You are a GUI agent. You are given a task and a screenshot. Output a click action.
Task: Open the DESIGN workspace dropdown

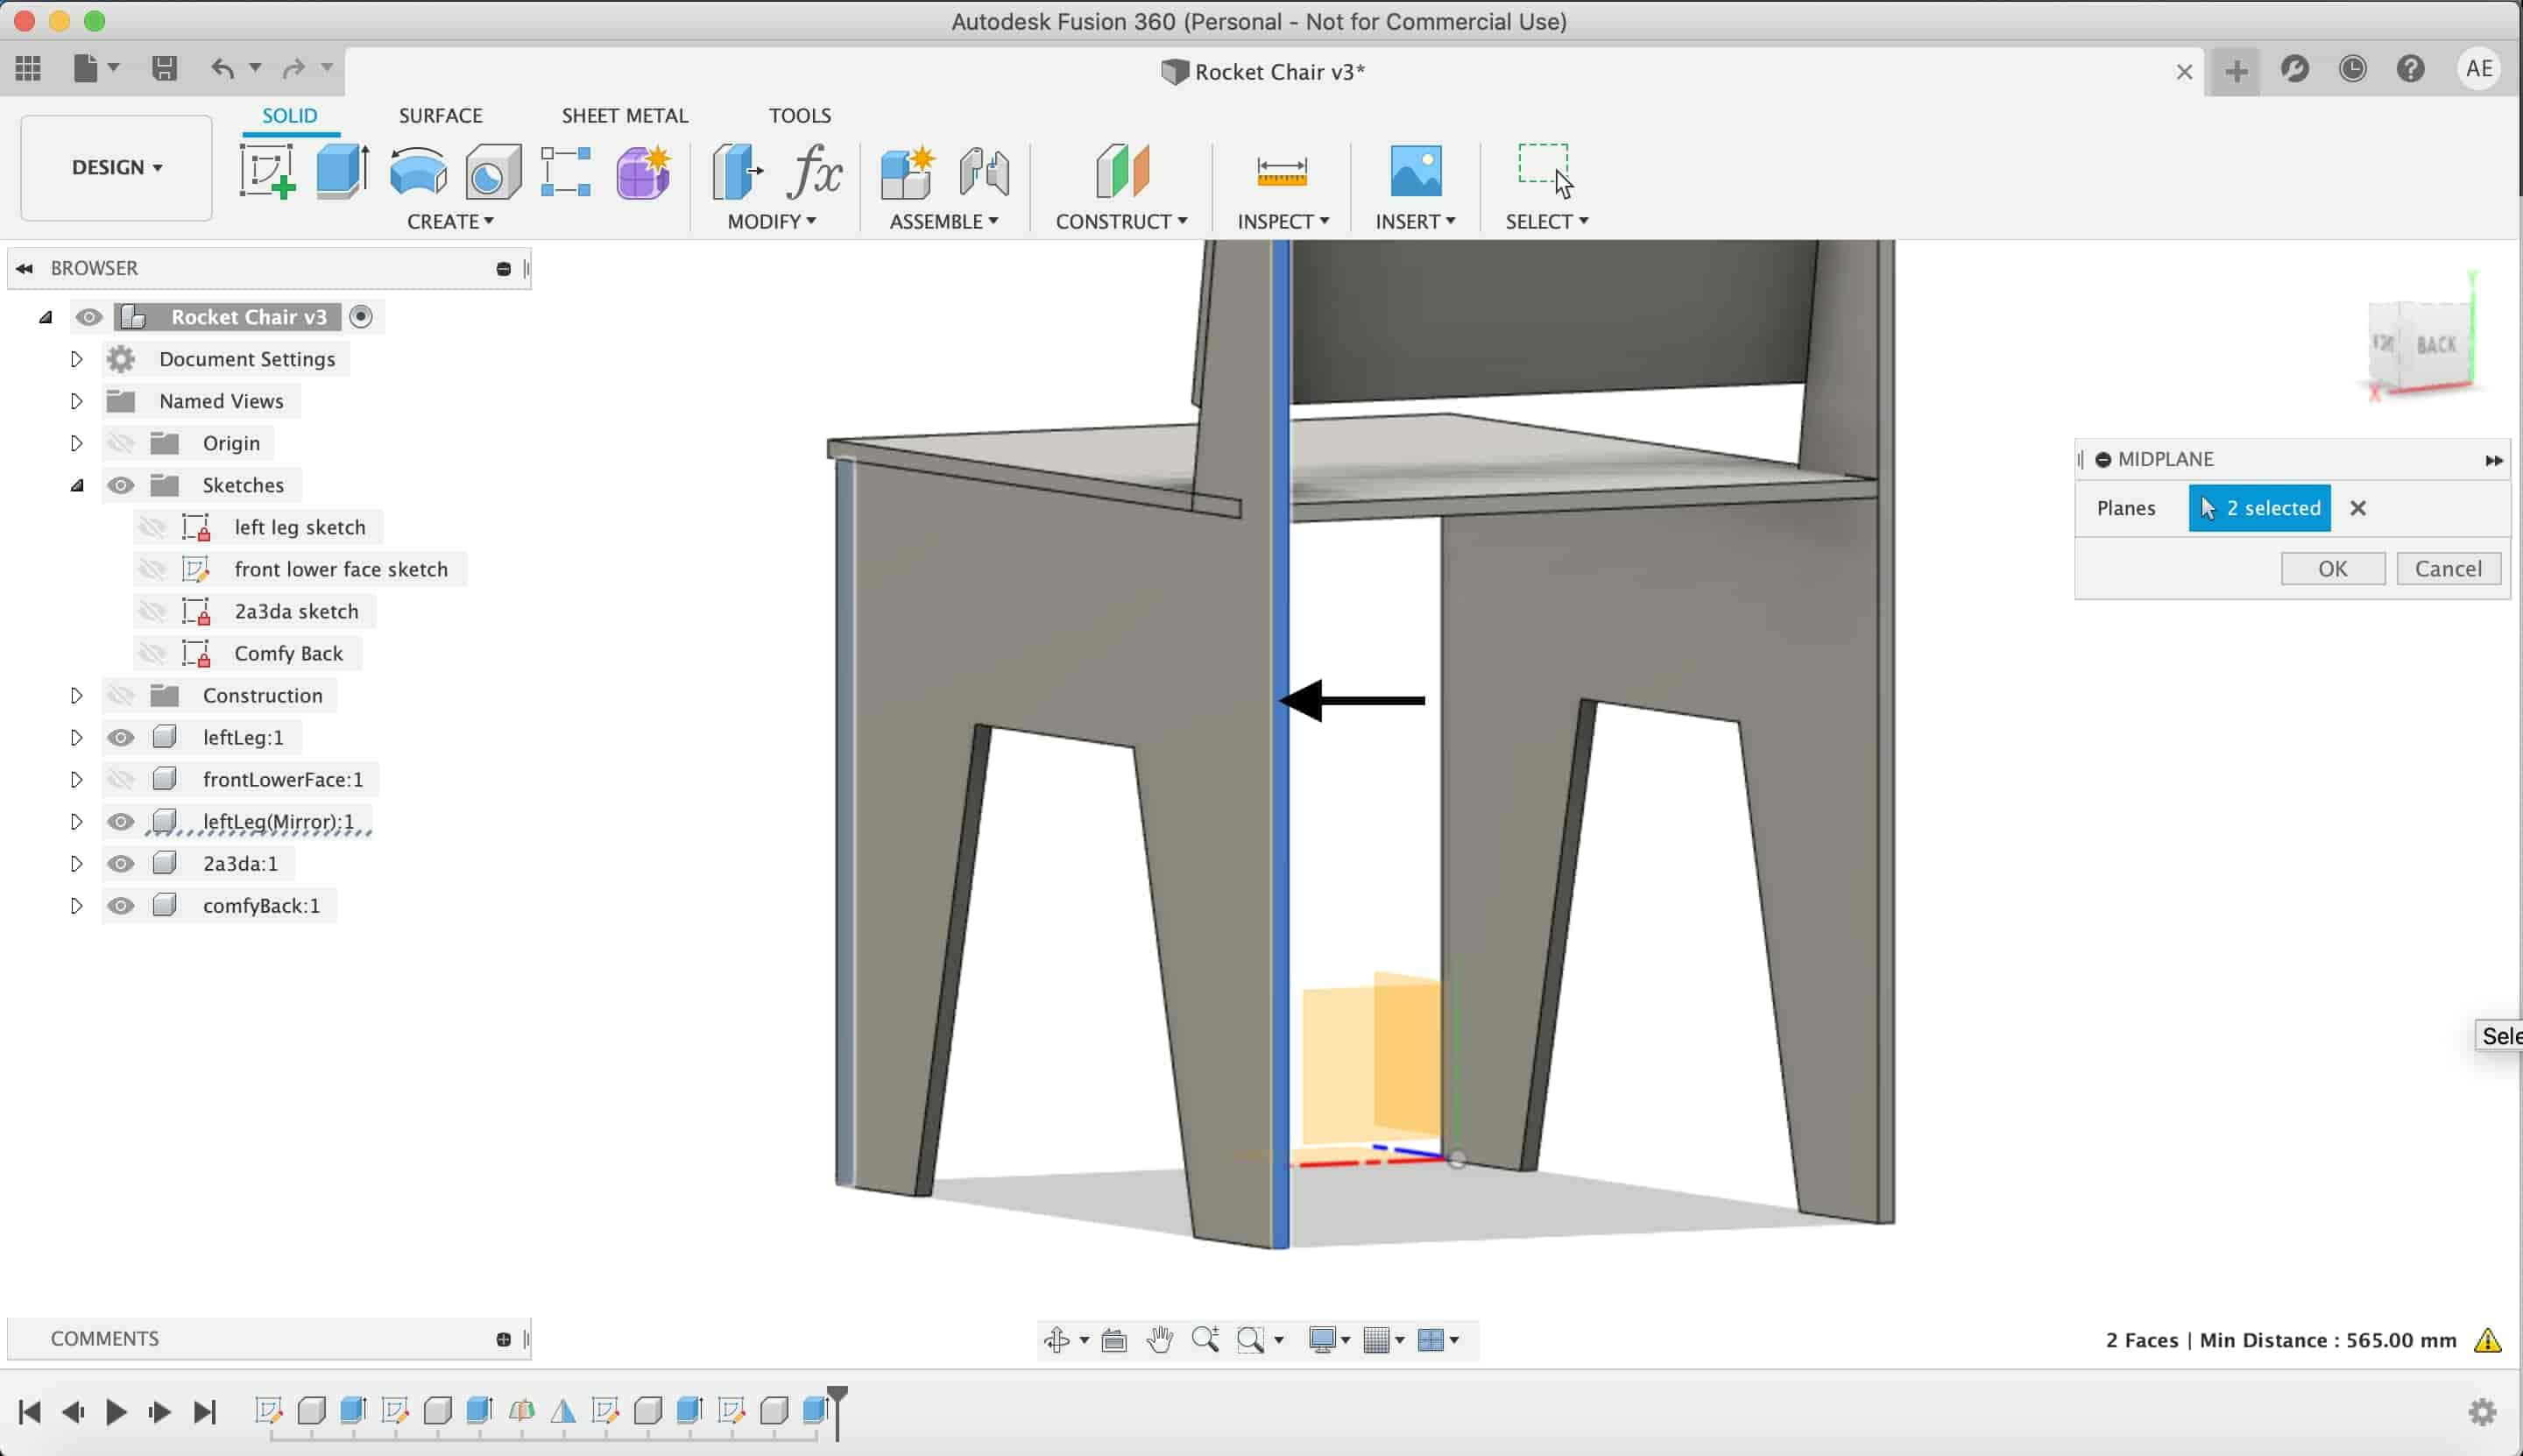116,167
